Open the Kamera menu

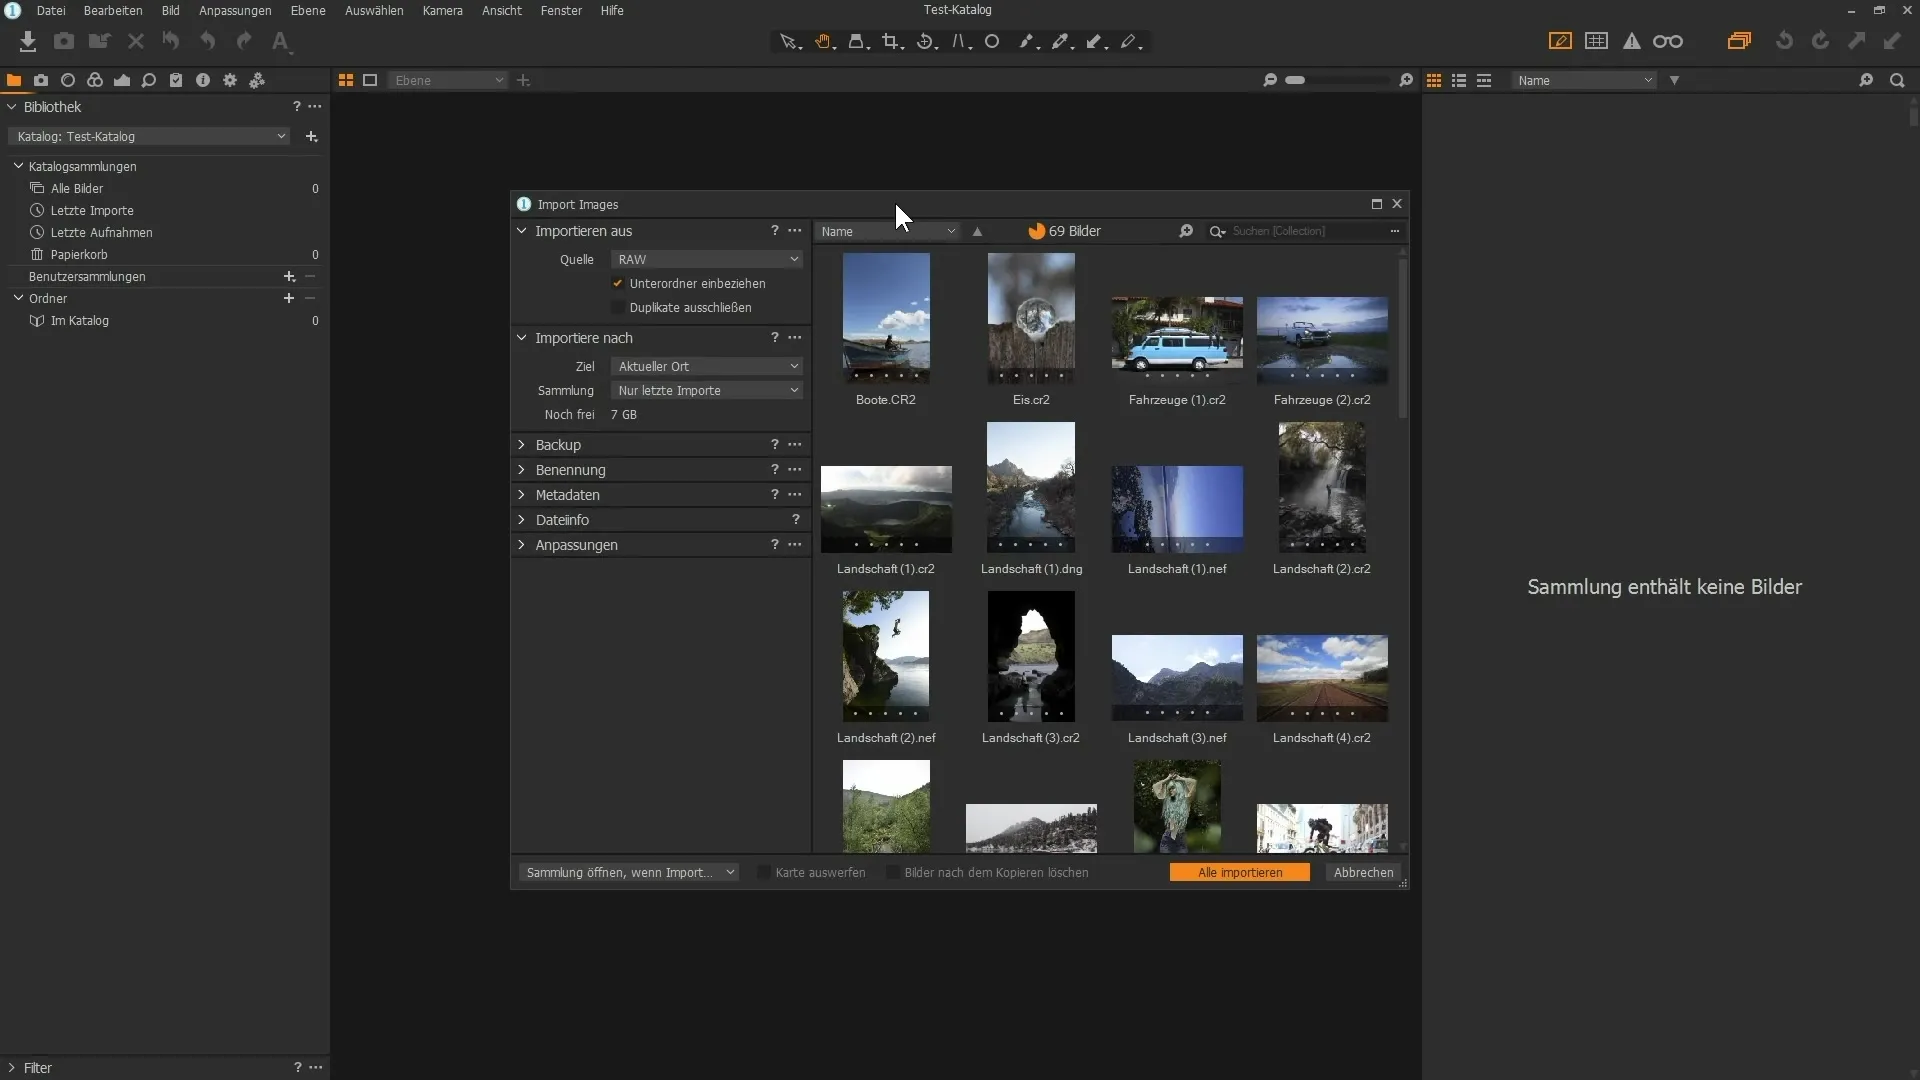pos(442,10)
